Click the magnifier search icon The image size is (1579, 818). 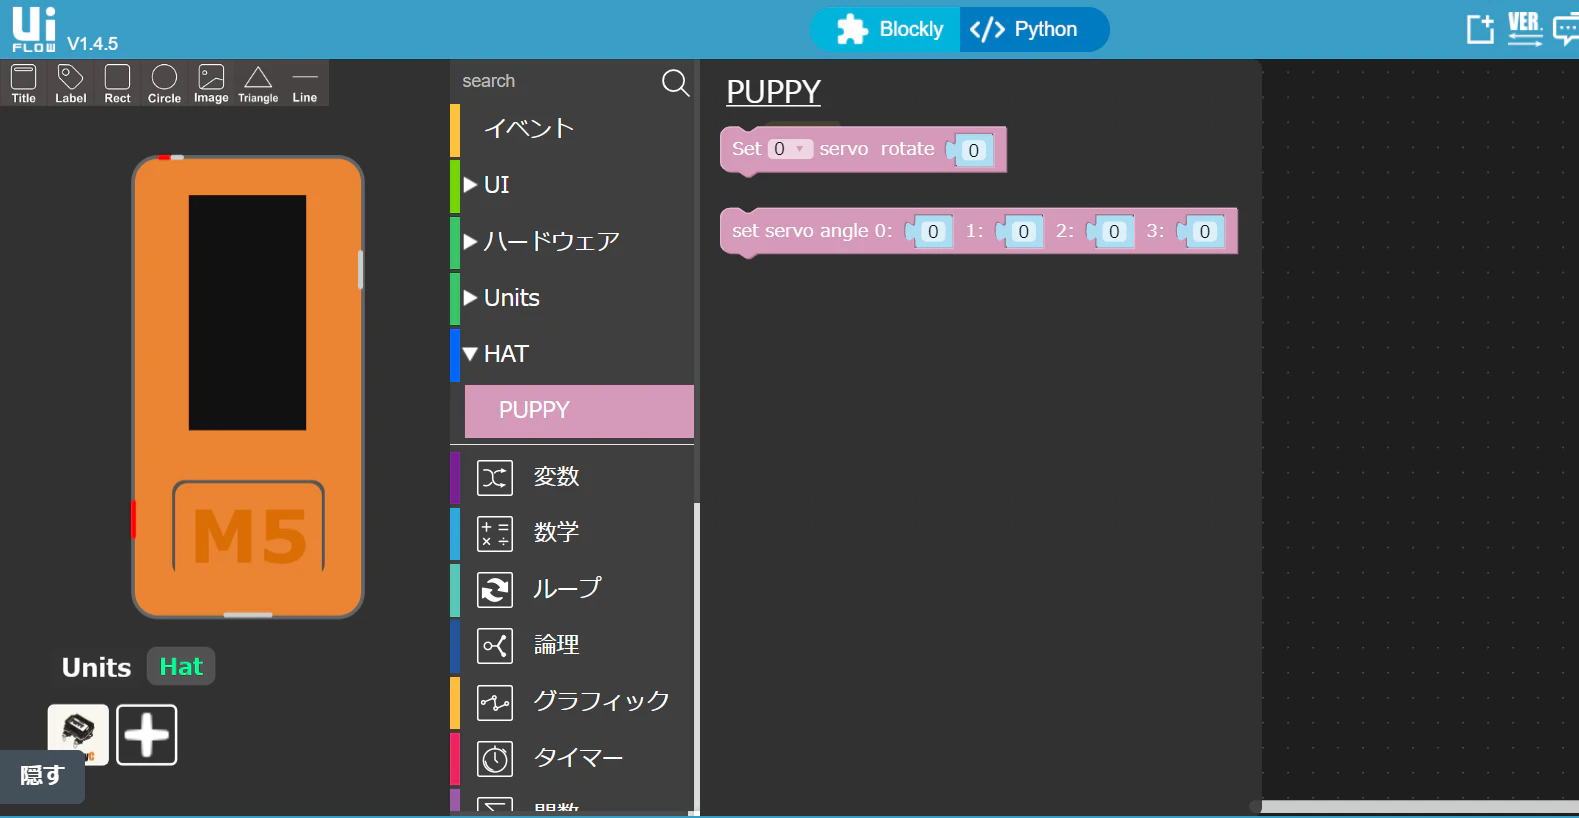676,82
